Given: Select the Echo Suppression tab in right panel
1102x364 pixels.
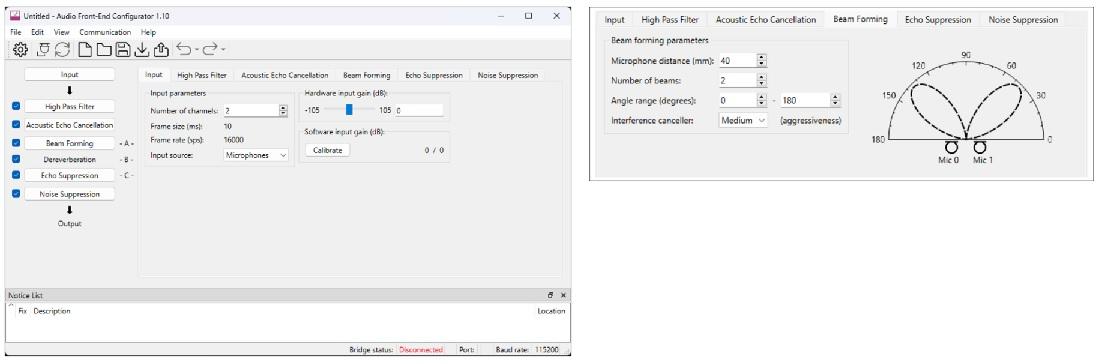Looking at the screenshot, I should coord(938,20).
